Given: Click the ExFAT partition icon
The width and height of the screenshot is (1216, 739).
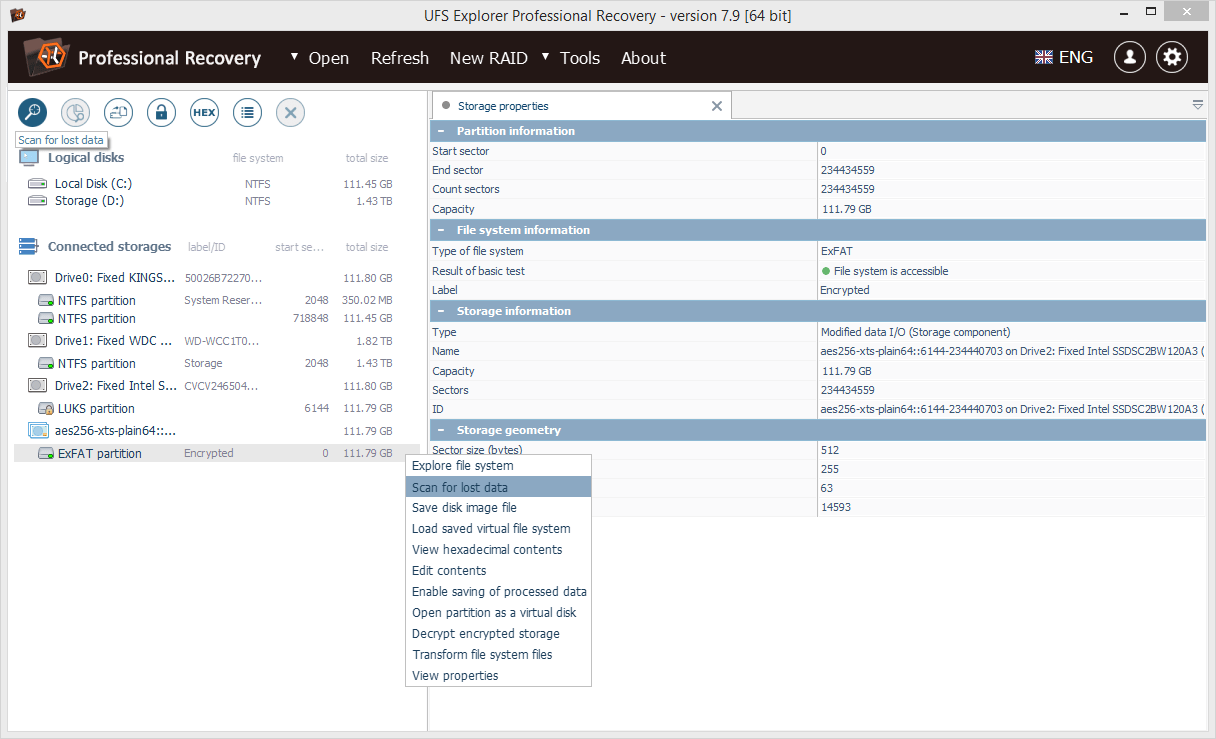Looking at the screenshot, I should click(46, 453).
